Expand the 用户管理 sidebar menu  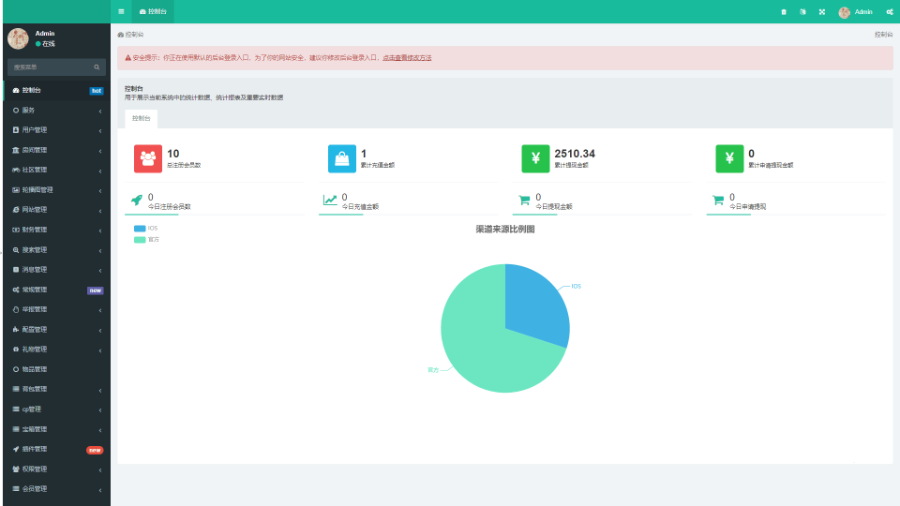(x=55, y=130)
